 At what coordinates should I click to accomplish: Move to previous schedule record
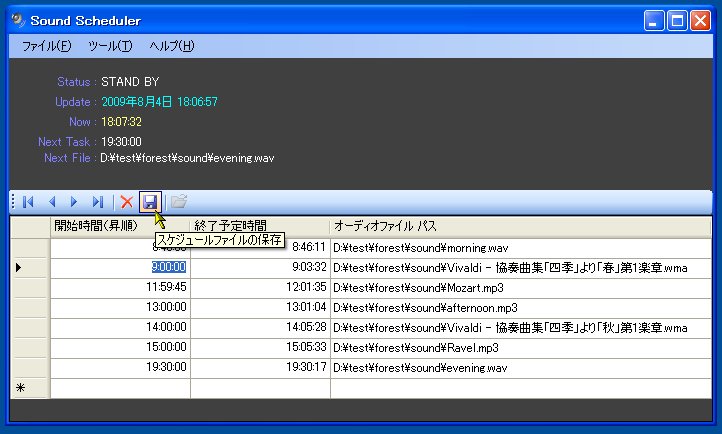(x=52, y=202)
